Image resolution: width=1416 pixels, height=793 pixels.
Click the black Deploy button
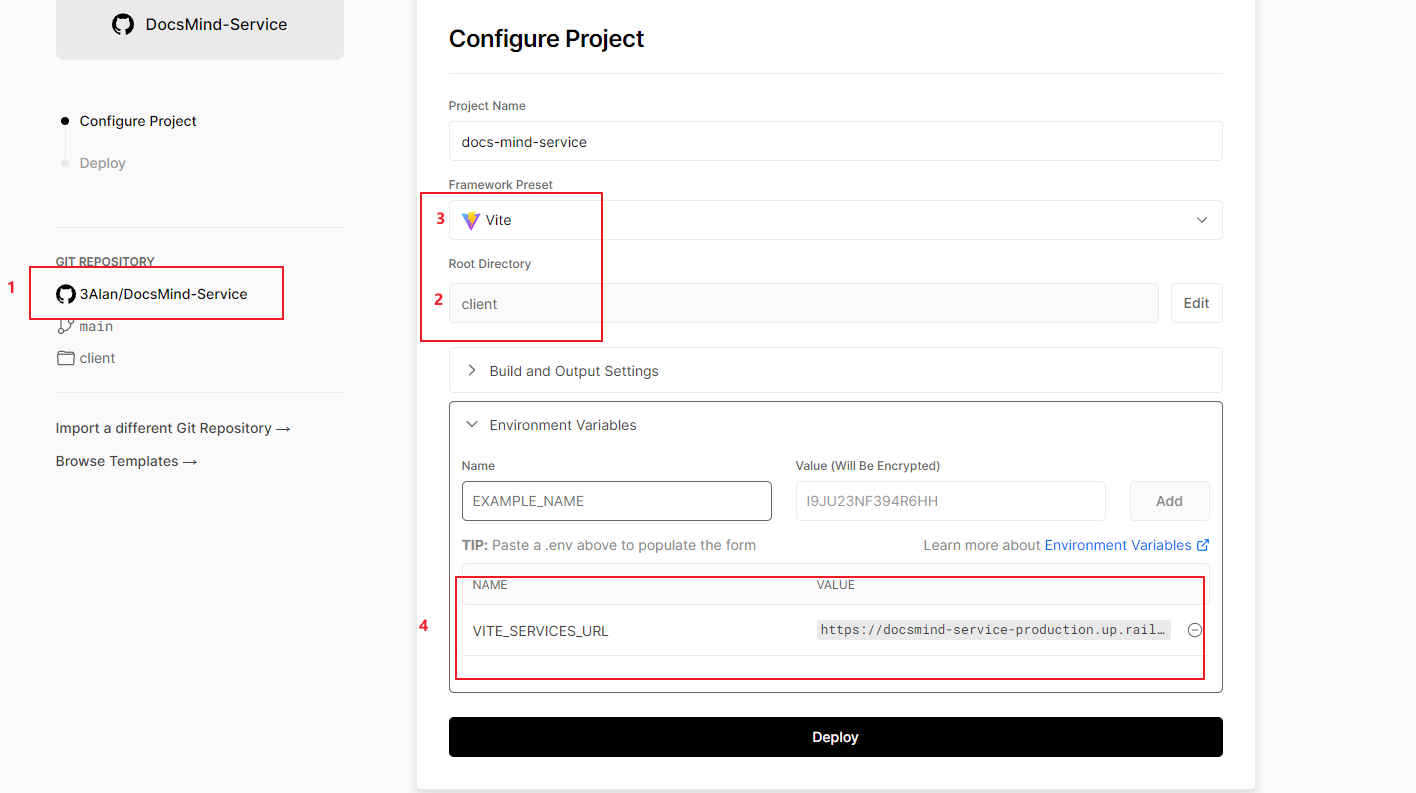click(x=835, y=737)
